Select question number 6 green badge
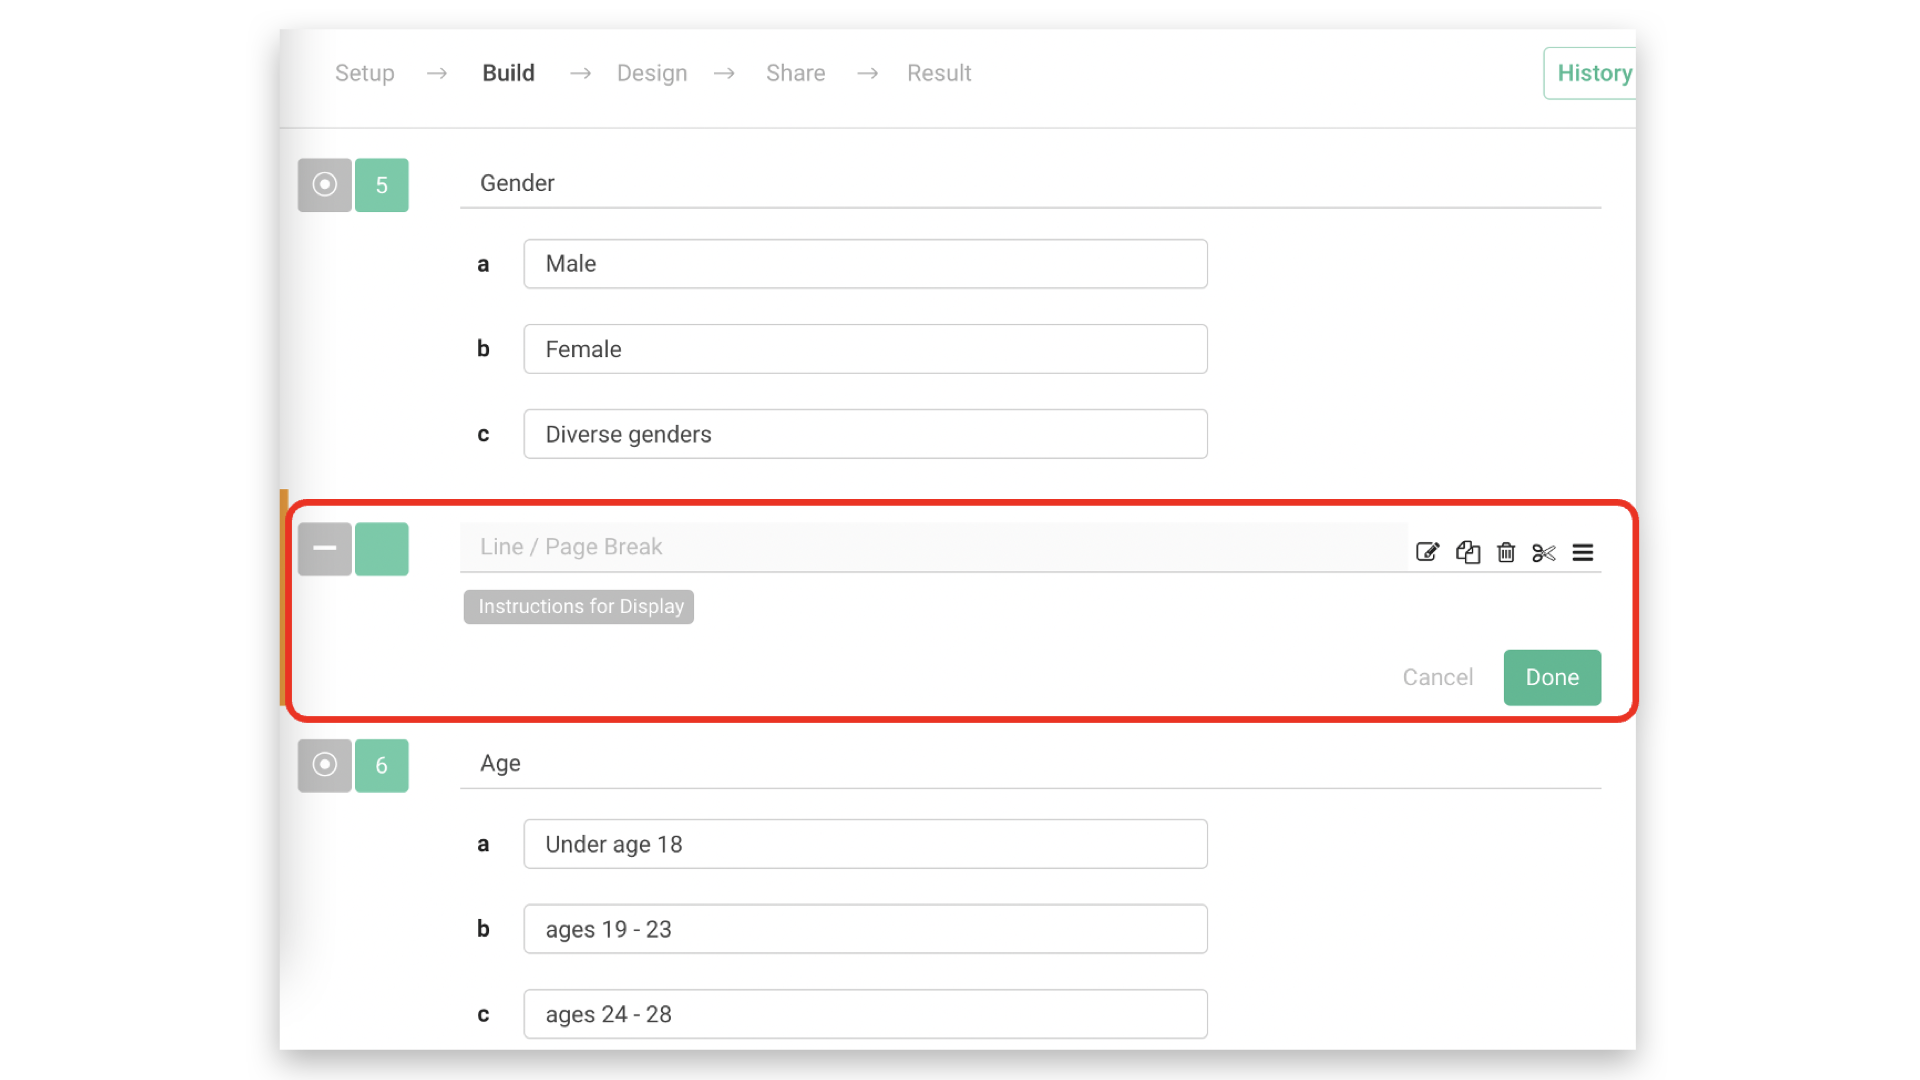This screenshot has height=1080, width=1920. [x=381, y=765]
